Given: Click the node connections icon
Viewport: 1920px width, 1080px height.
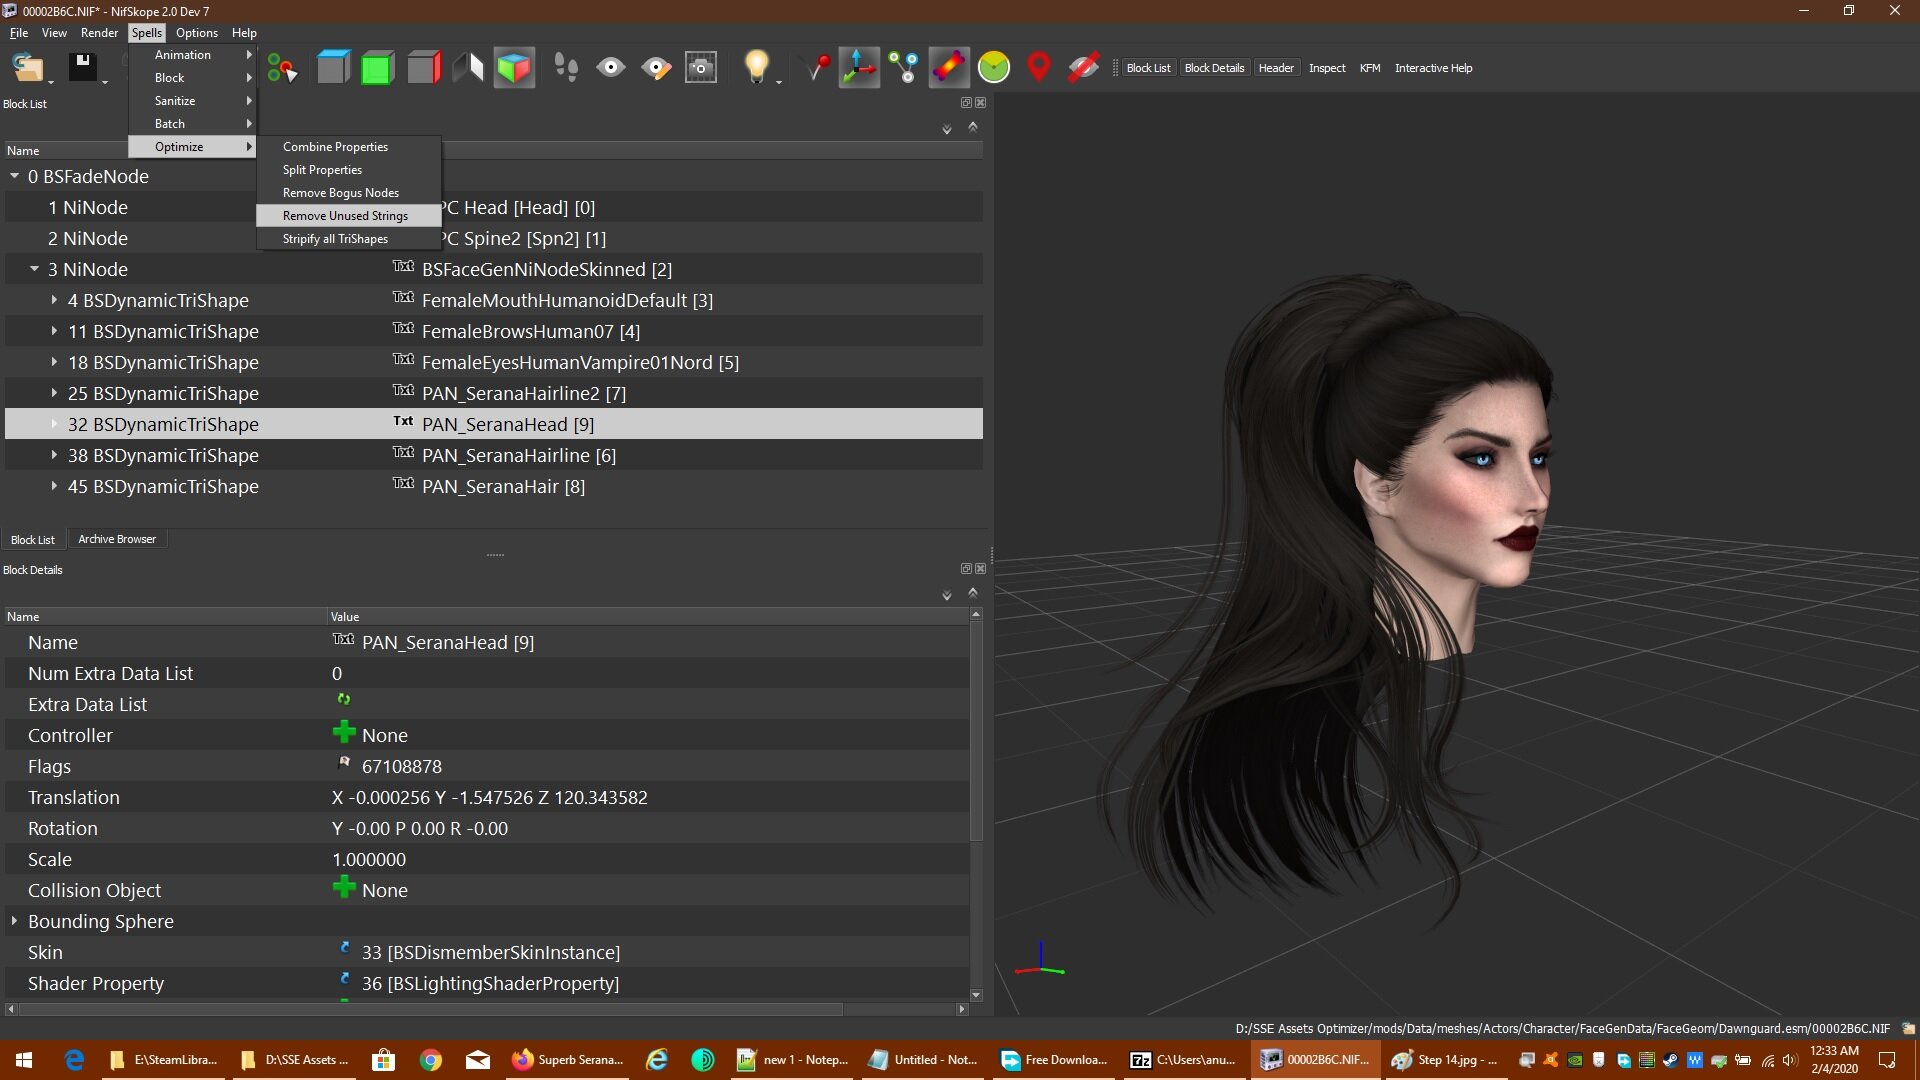Looking at the screenshot, I should (905, 68).
